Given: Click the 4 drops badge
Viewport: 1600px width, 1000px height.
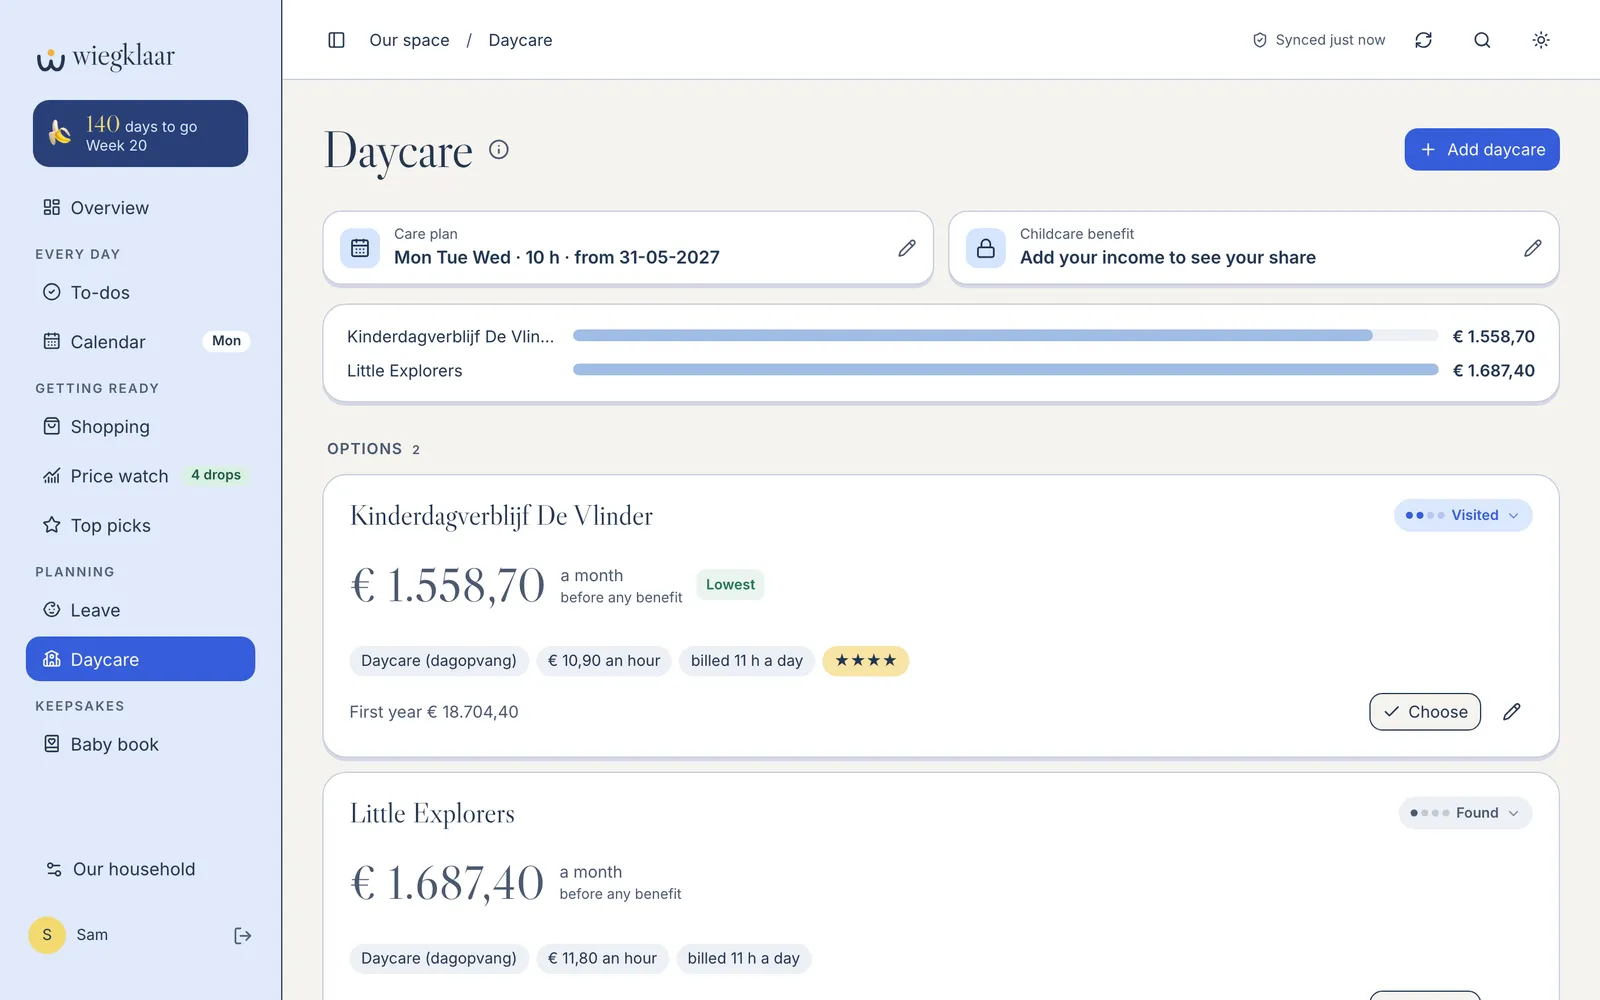Looking at the screenshot, I should (x=216, y=475).
